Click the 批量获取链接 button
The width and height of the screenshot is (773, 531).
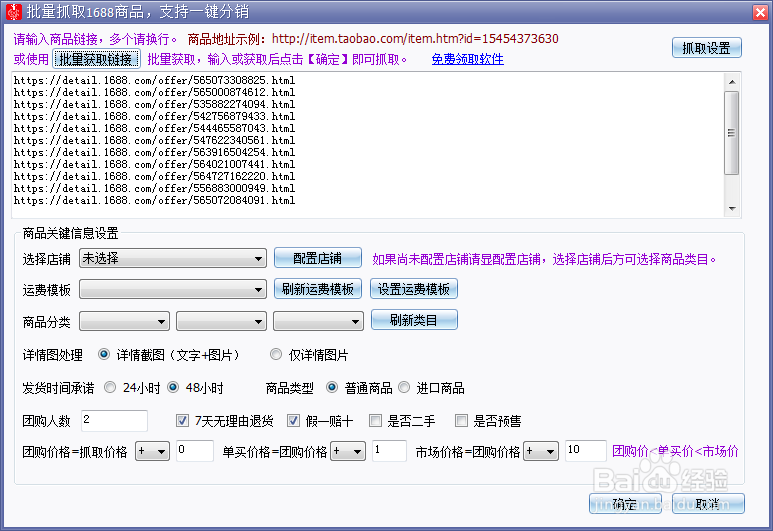point(96,59)
